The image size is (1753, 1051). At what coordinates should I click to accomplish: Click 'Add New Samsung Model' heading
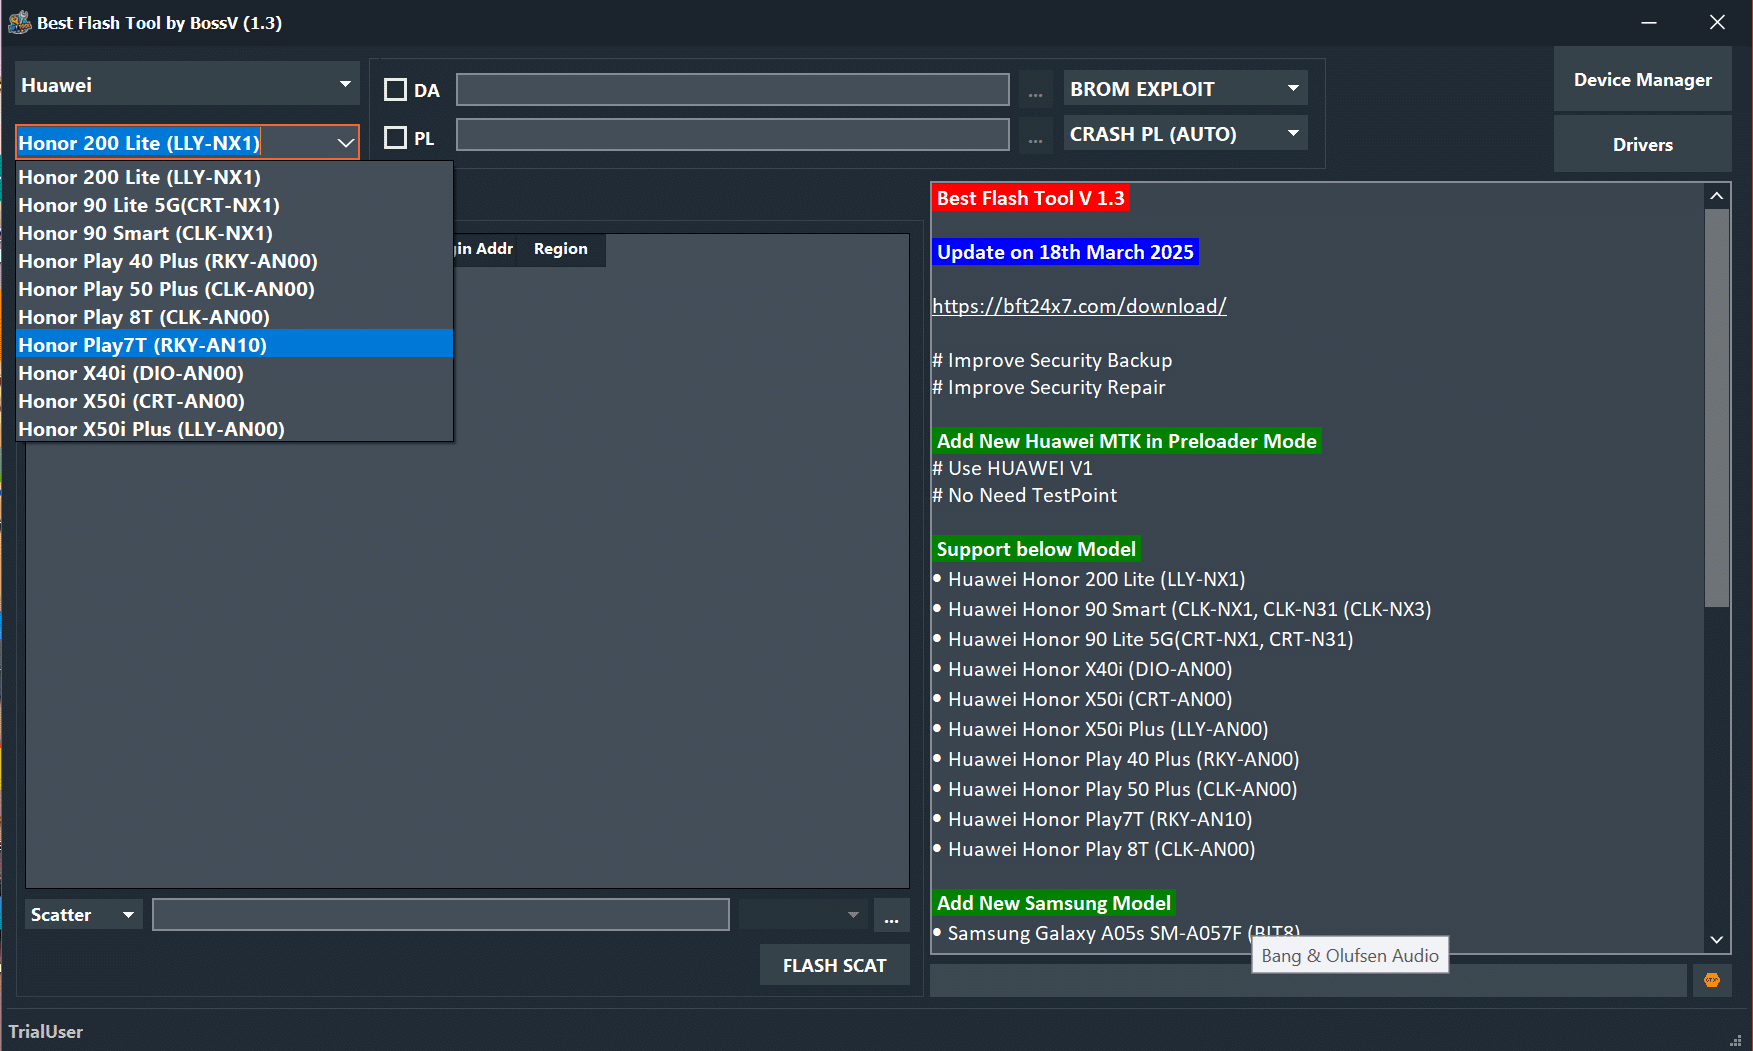point(1053,903)
